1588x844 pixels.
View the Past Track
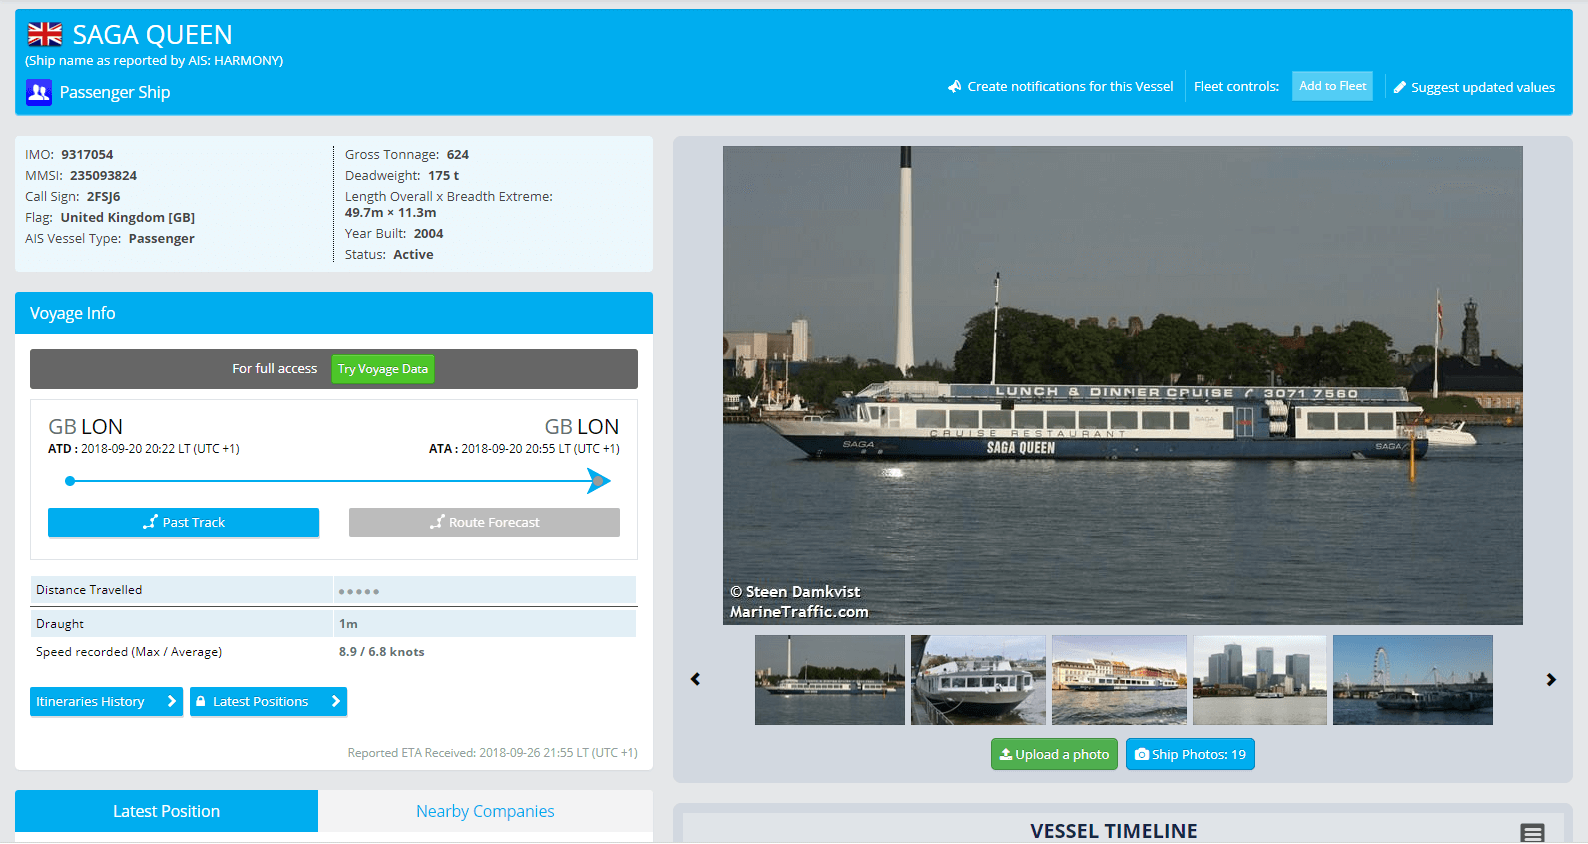[x=183, y=523]
